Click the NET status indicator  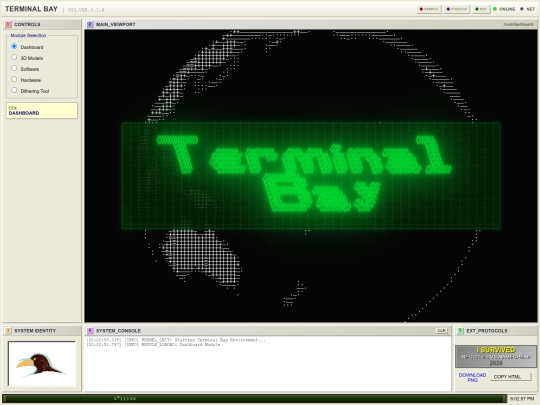point(527,9)
